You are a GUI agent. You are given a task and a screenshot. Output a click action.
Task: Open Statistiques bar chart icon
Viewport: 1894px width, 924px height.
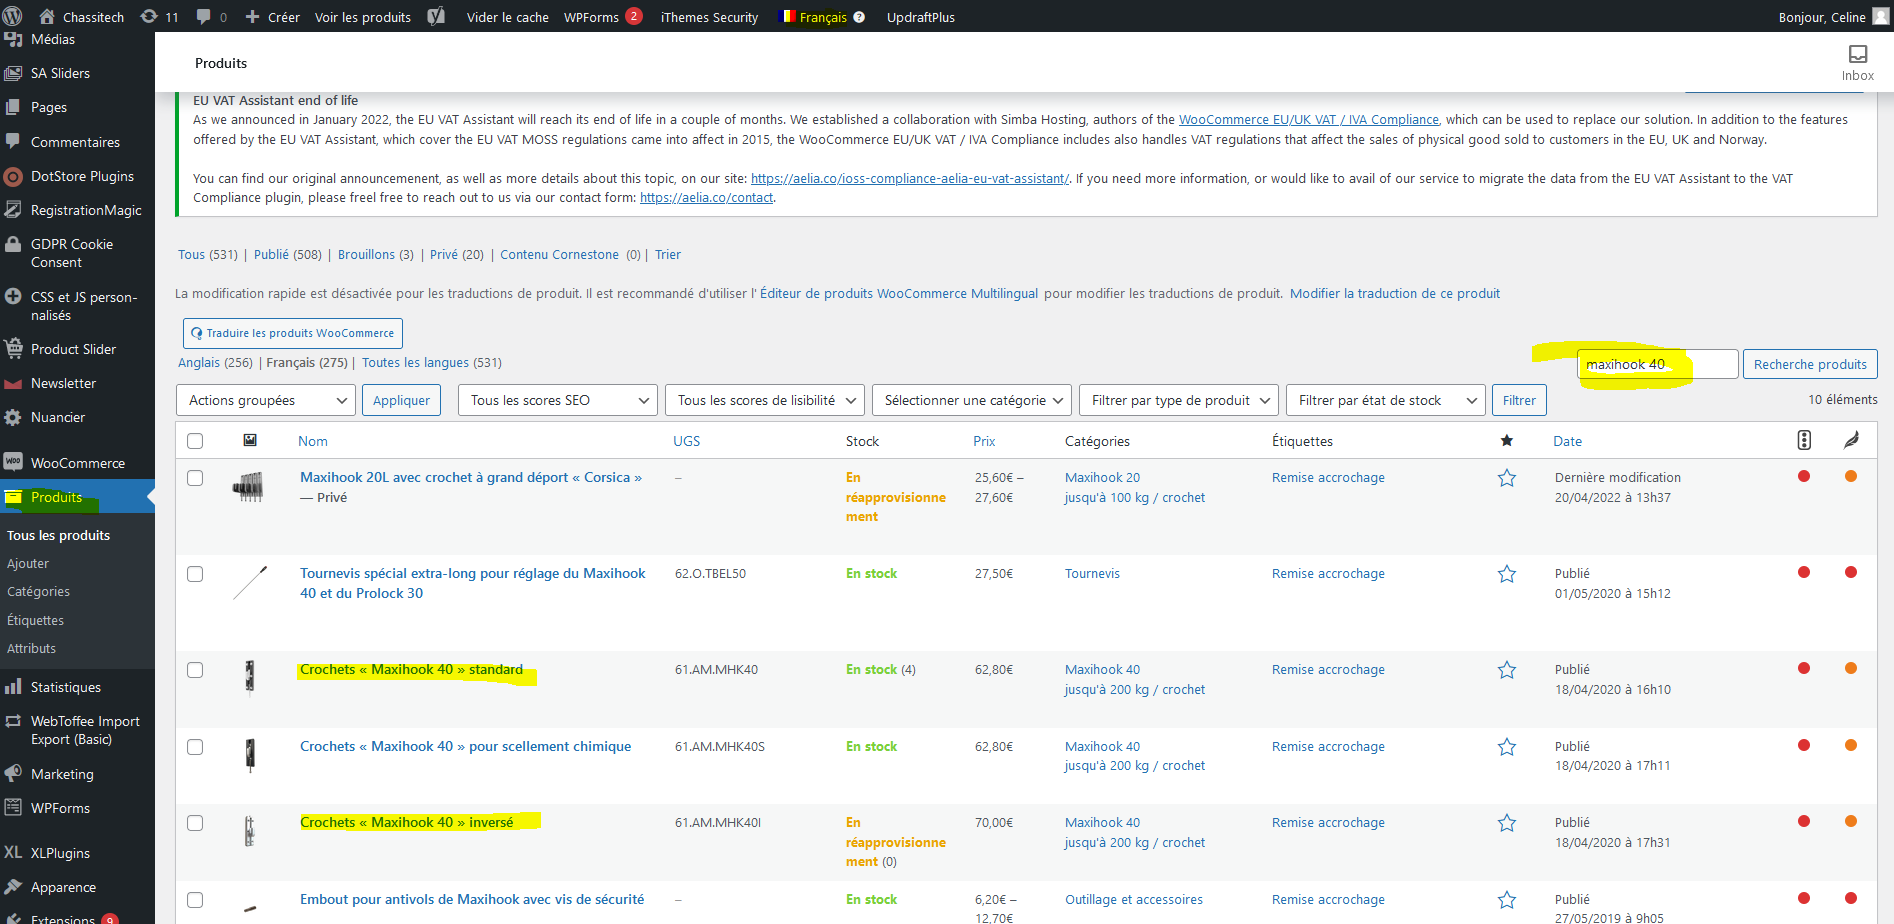point(13,687)
